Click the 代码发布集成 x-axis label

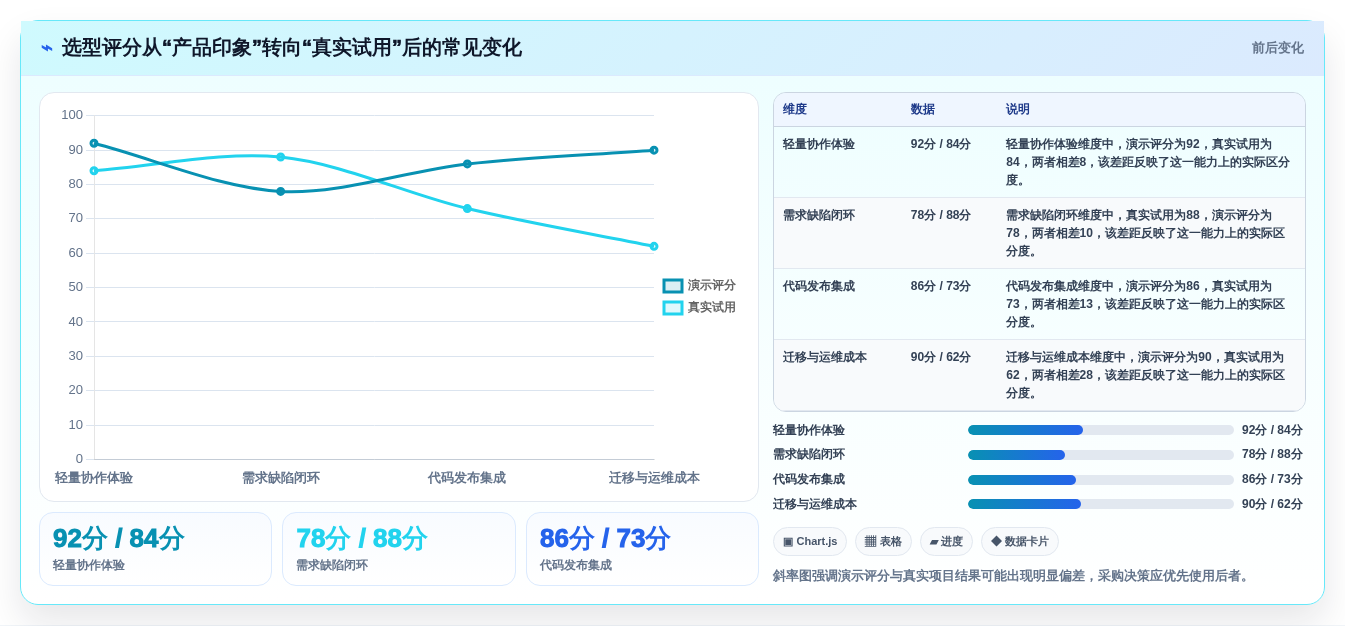[467, 478]
